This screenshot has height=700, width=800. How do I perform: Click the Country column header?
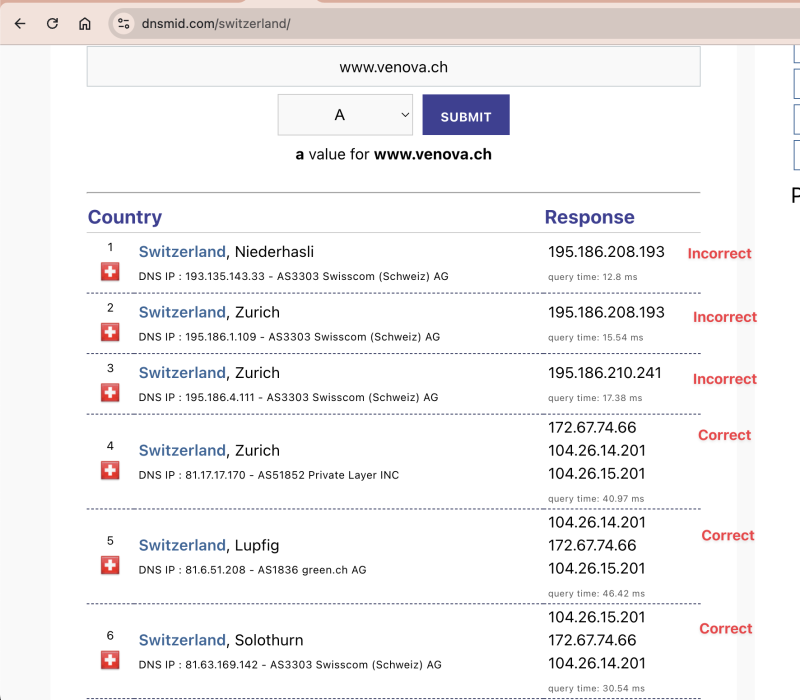(124, 217)
